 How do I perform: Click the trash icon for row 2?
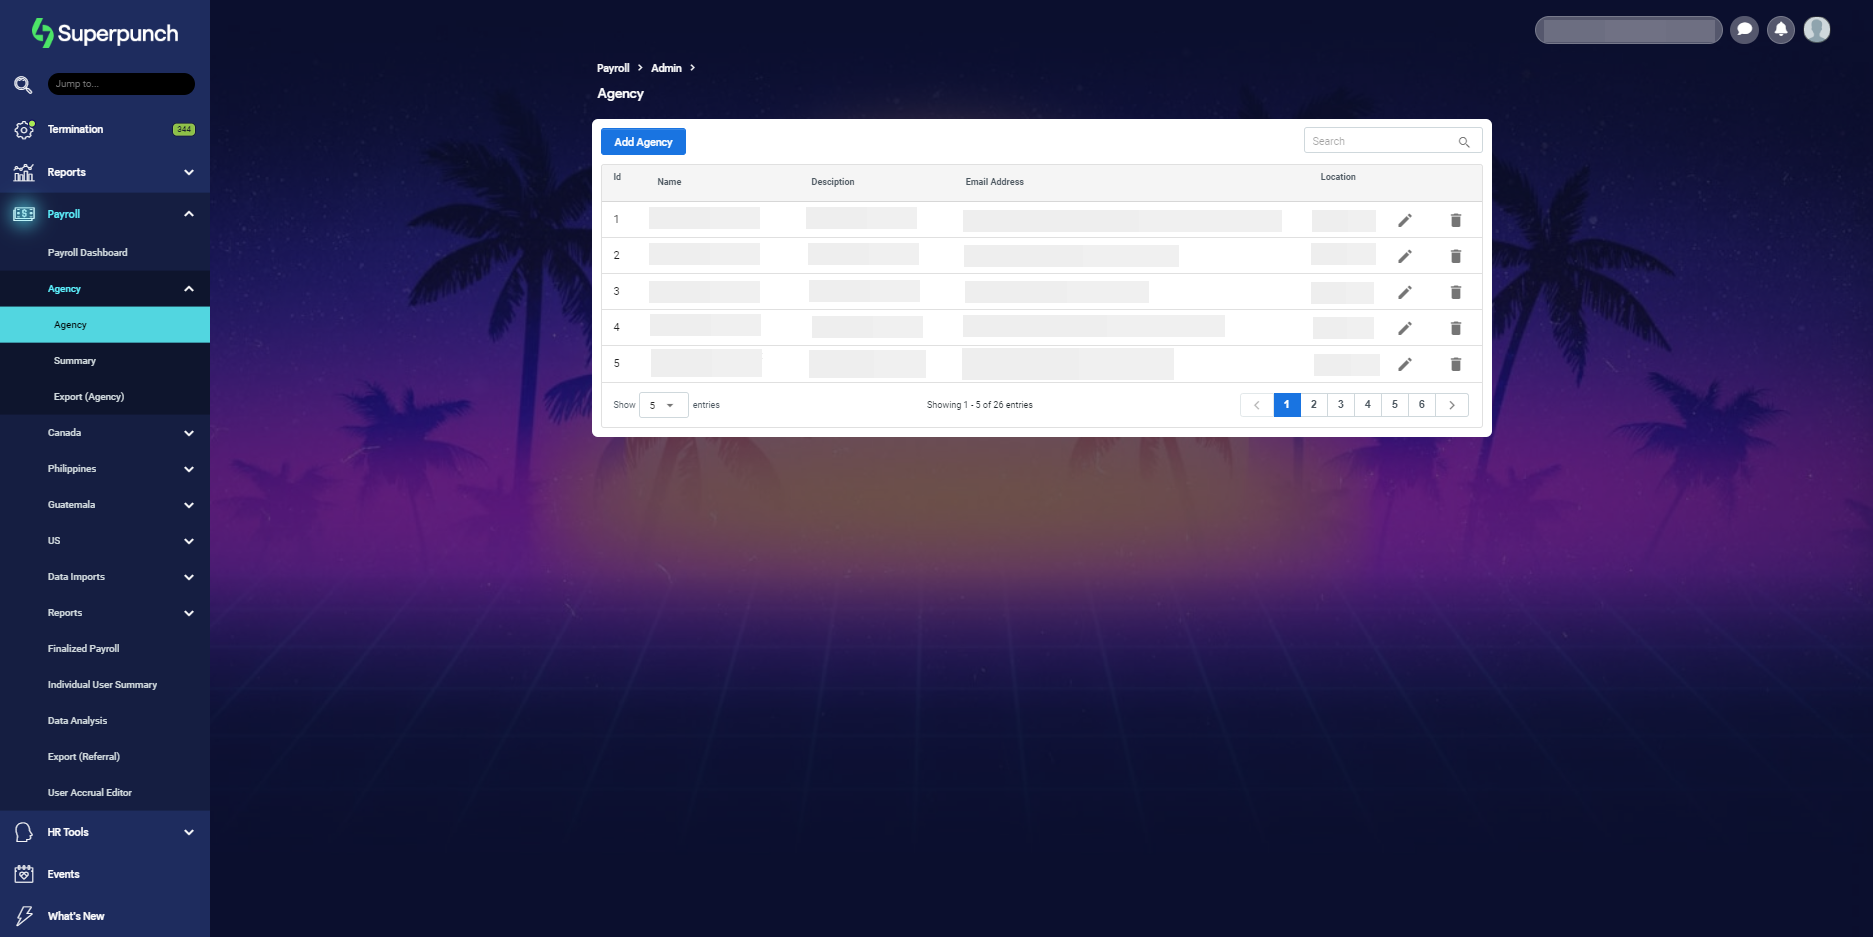(1455, 256)
